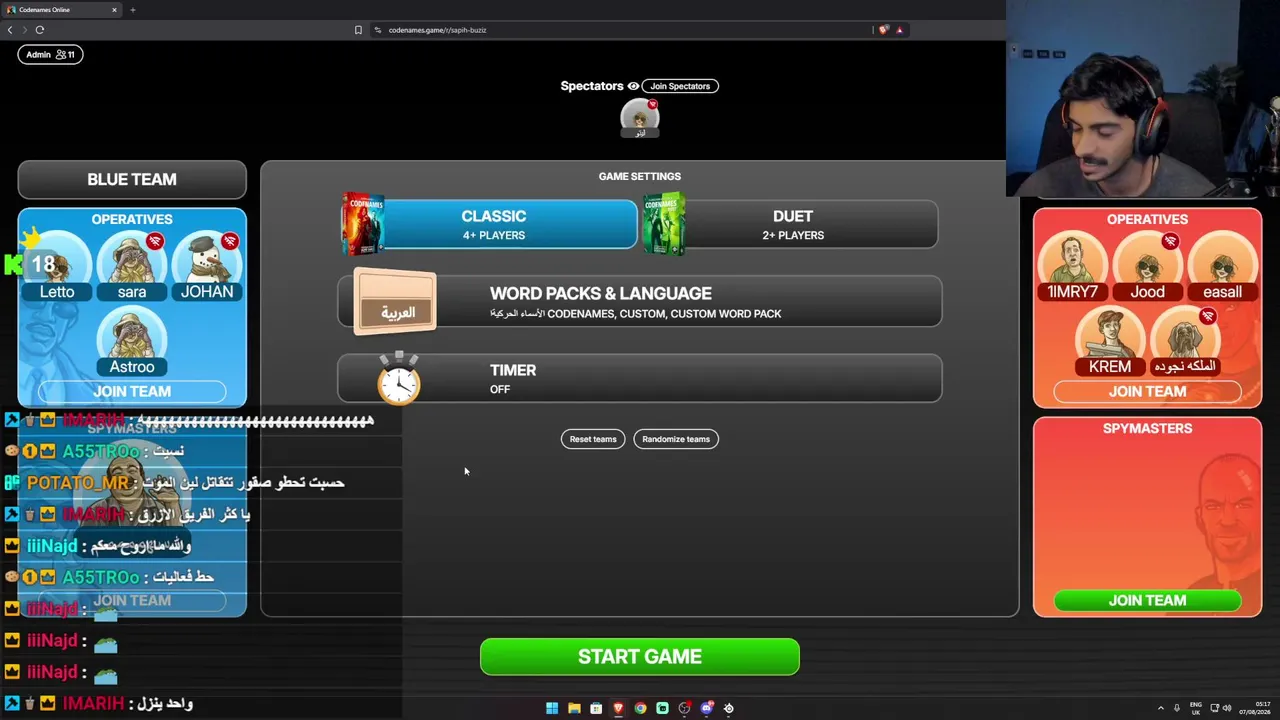Open Google Chrome from the taskbar
Viewport: 1280px width, 720px height.
click(640, 708)
